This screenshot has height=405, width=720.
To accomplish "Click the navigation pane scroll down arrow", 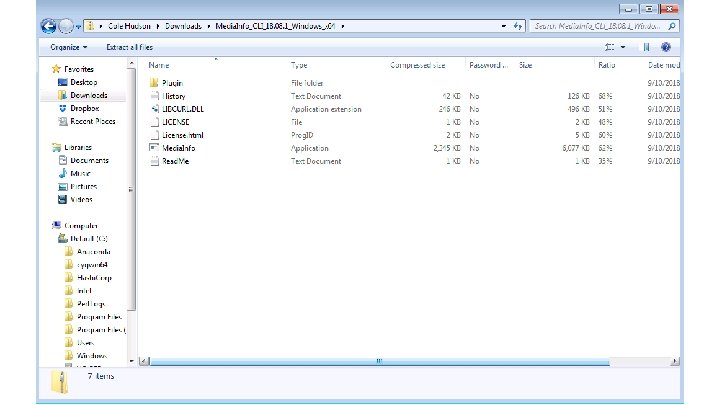I will [x=131, y=361].
